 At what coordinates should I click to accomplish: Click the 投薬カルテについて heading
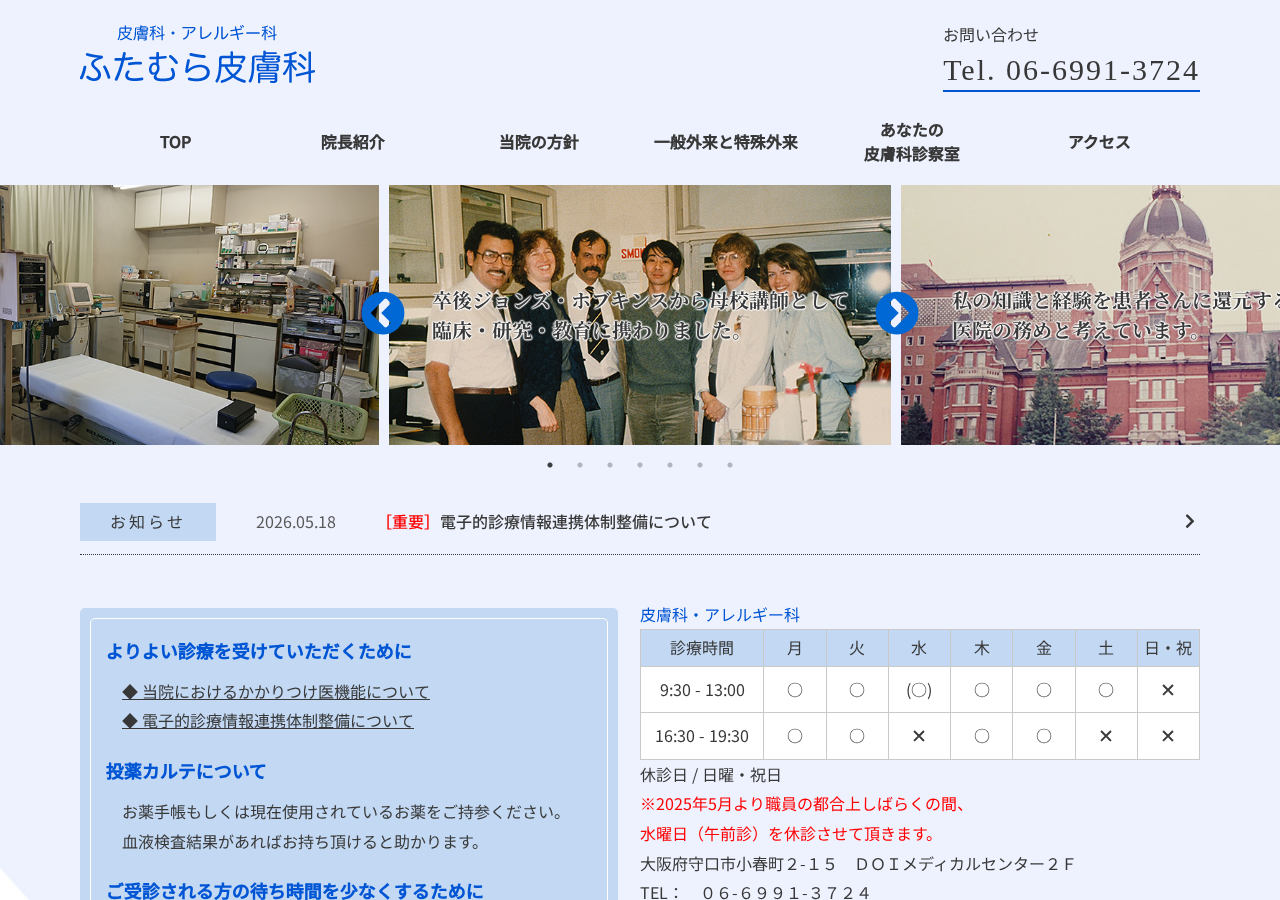click(186, 771)
